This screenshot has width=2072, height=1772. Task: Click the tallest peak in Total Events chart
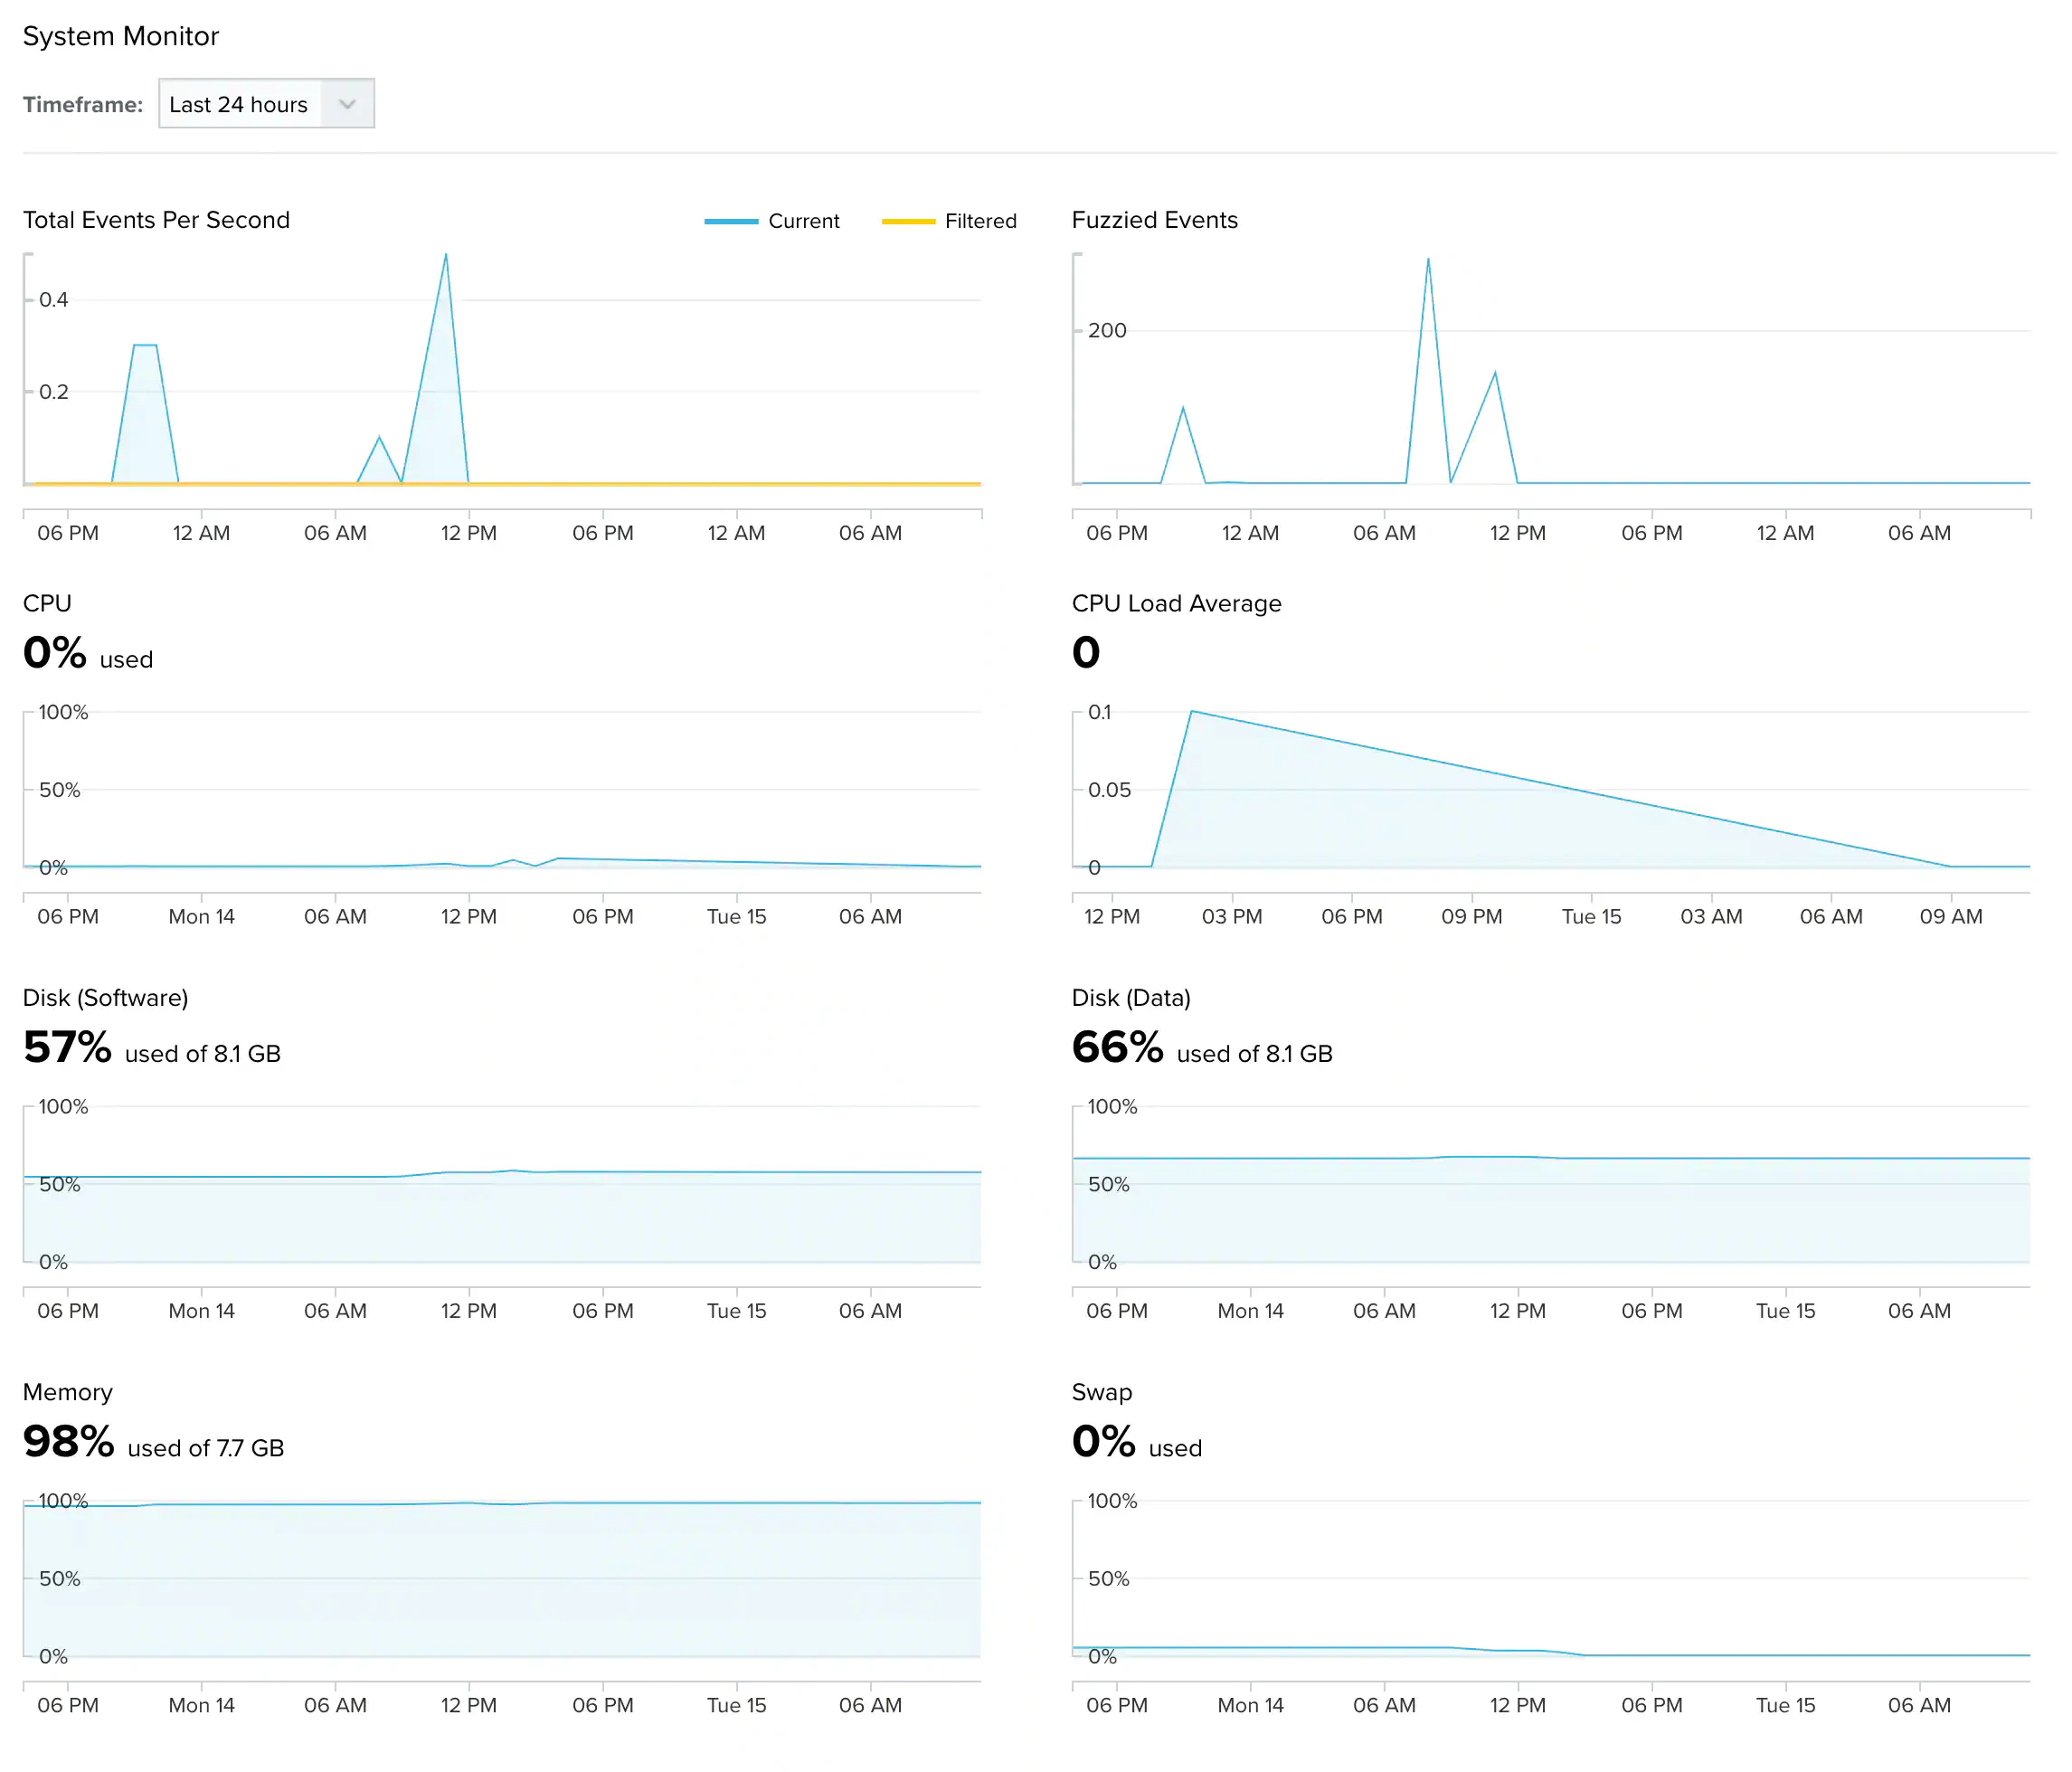tap(445, 256)
